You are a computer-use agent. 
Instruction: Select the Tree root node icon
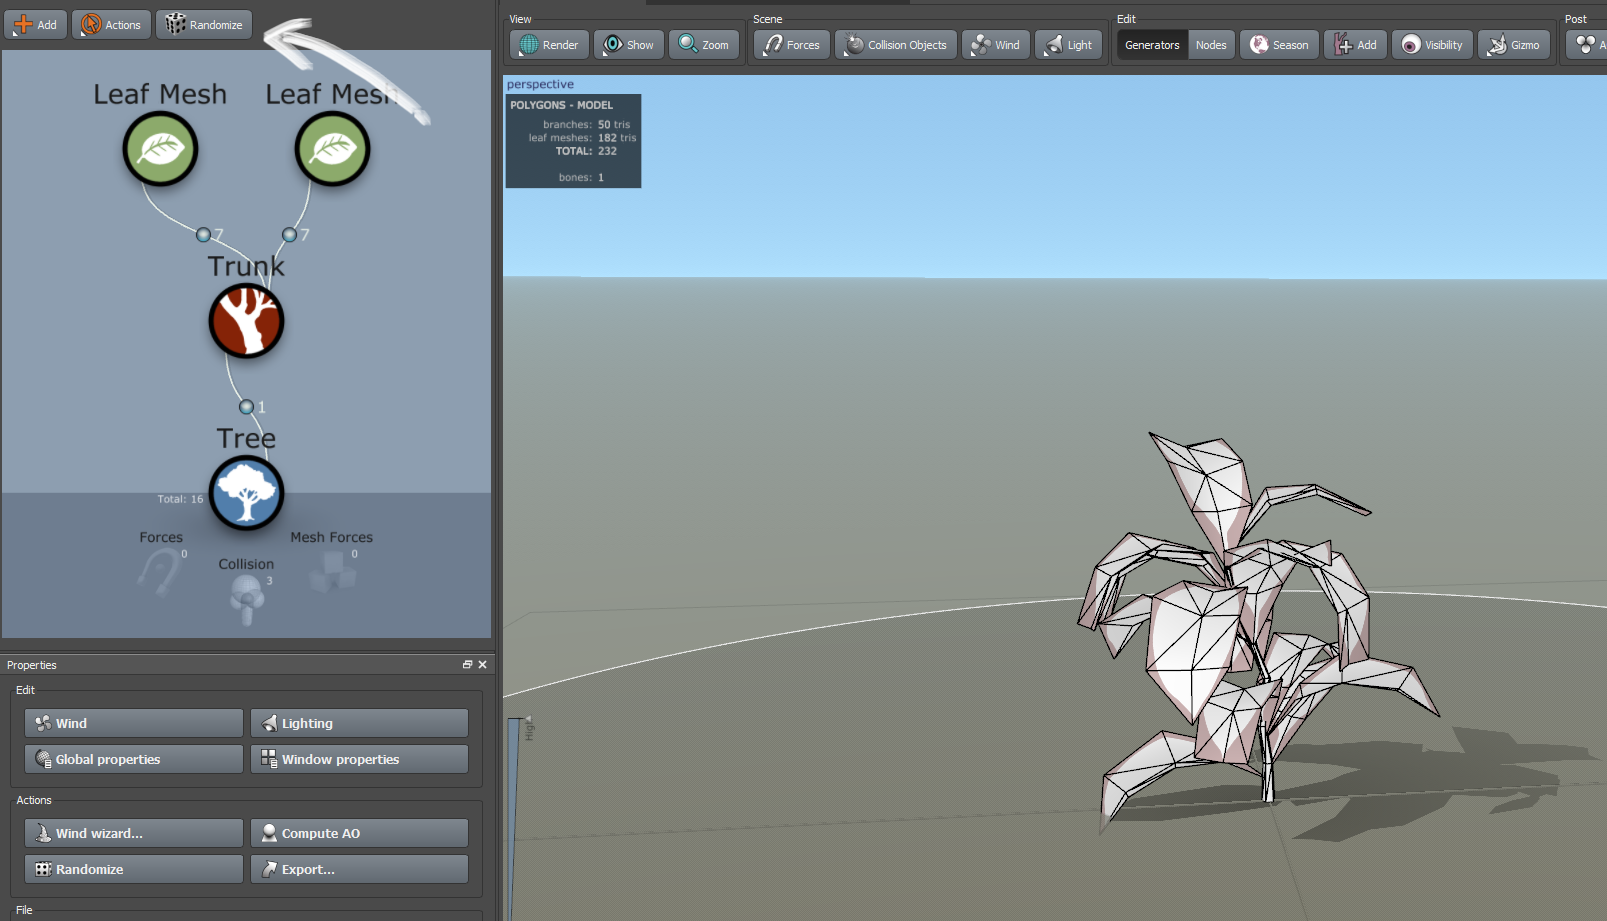pyautogui.click(x=246, y=493)
